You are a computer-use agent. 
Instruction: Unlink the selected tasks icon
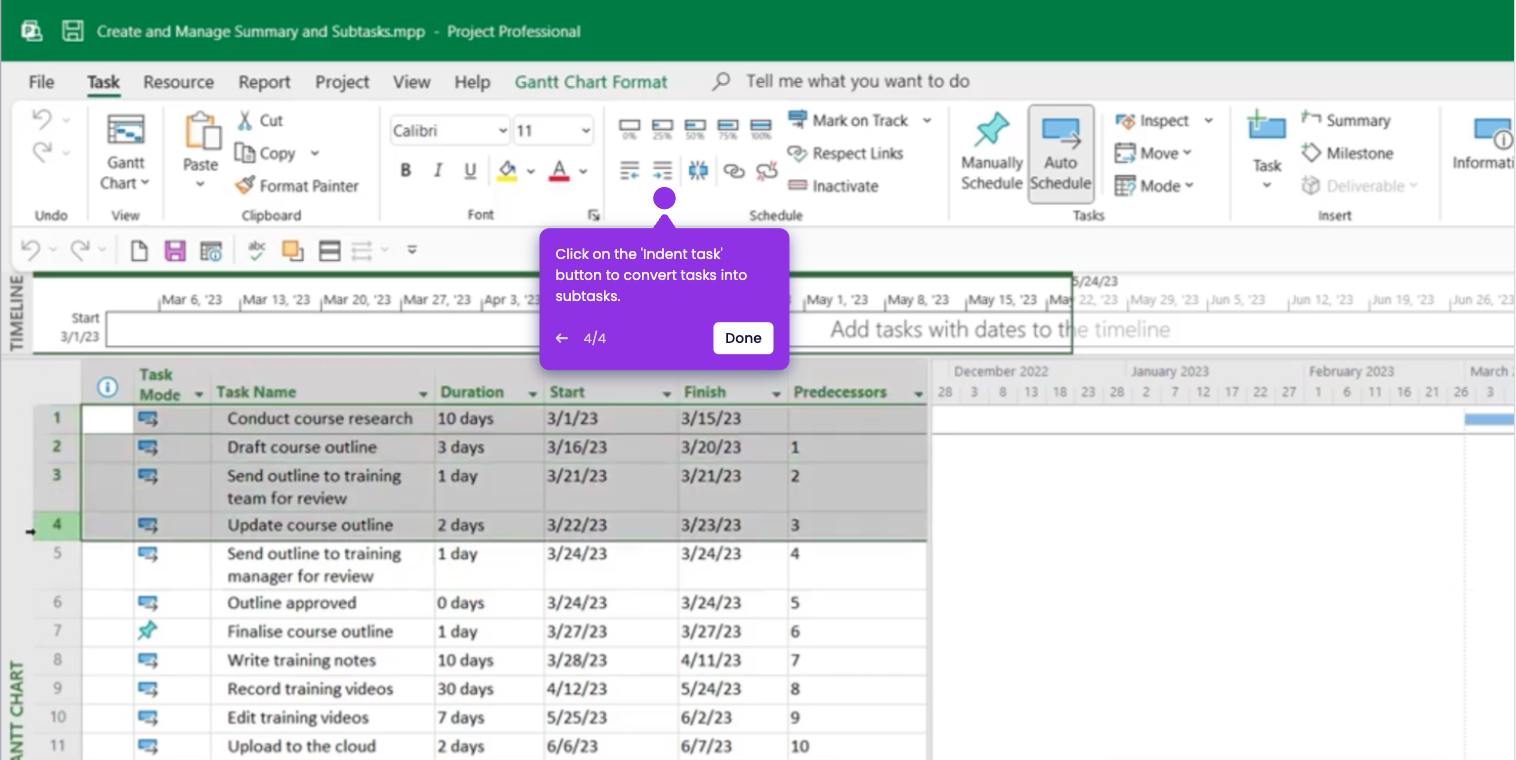(x=767, y=171)
